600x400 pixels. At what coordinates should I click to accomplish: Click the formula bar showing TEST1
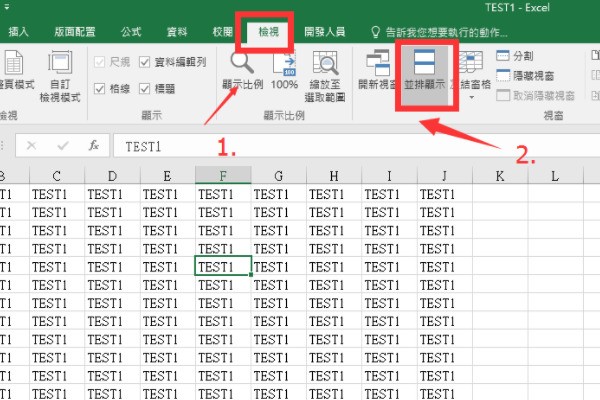click(357, 146)
